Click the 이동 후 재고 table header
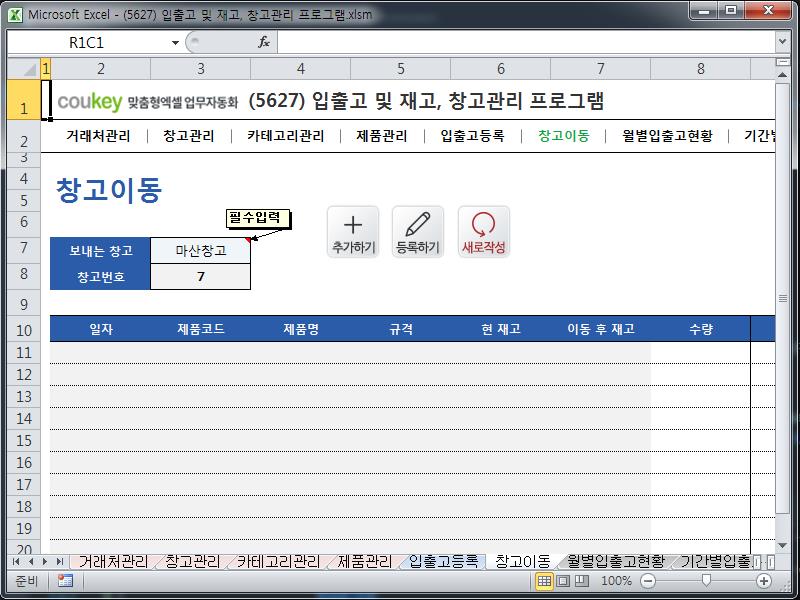Viewport: 800px width, 600px height. [601, 329]
